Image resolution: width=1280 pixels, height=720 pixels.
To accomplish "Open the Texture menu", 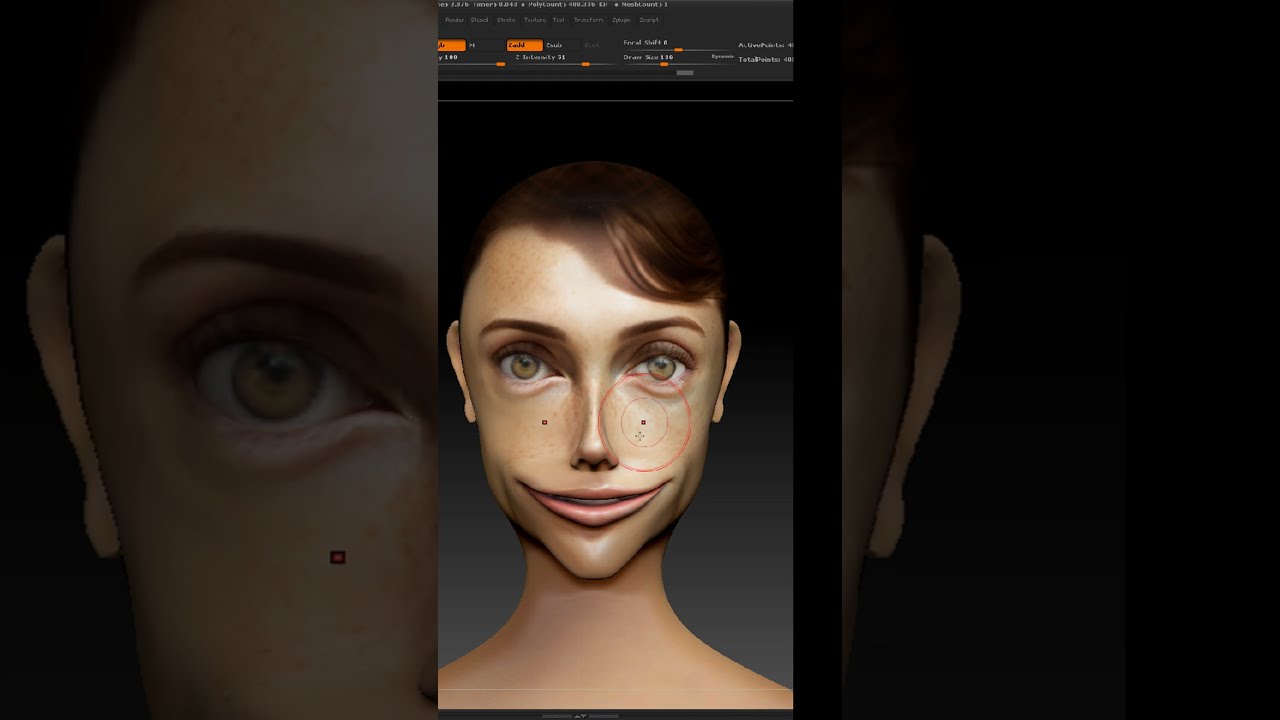I will (535, 20).
